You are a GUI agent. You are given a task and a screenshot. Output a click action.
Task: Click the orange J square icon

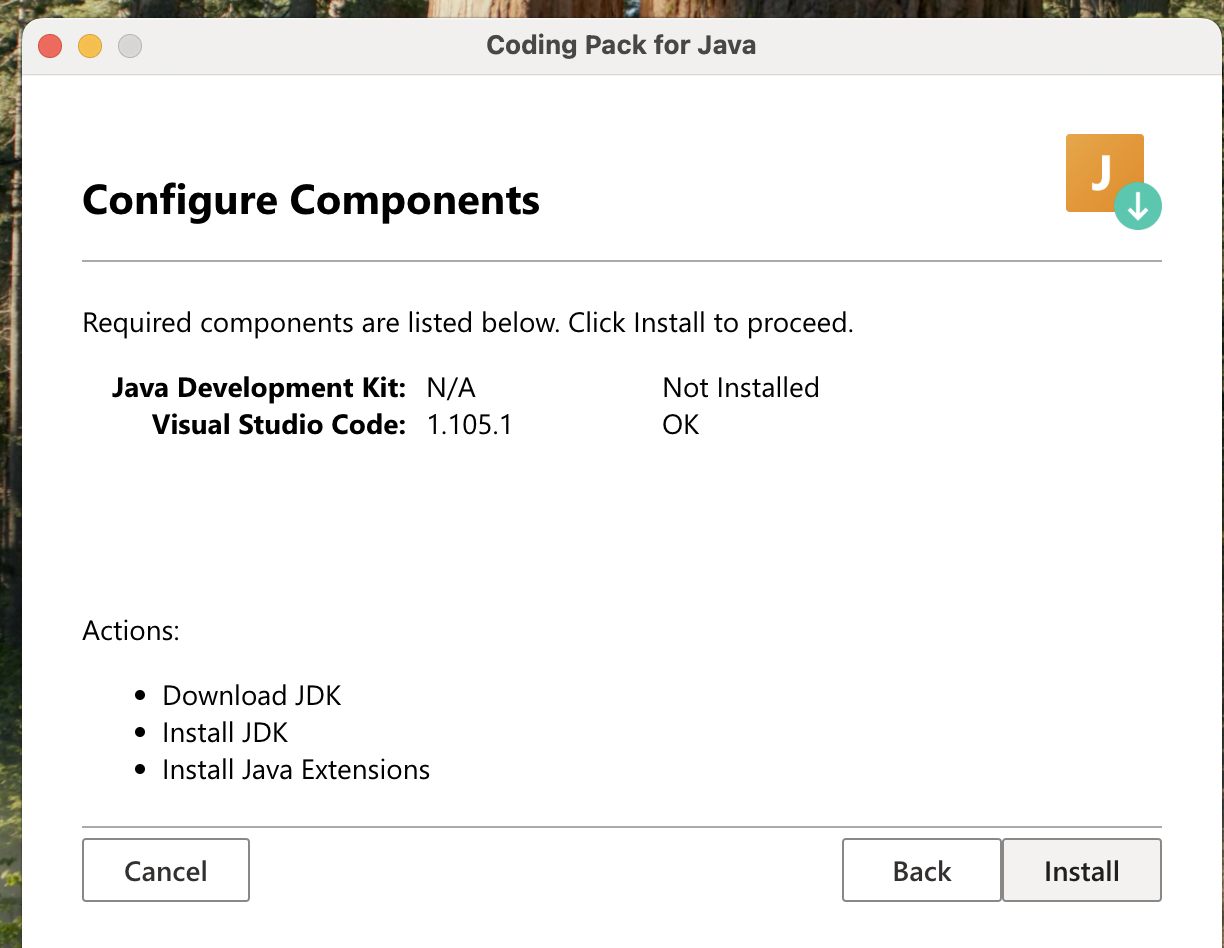click(1100, 168)
